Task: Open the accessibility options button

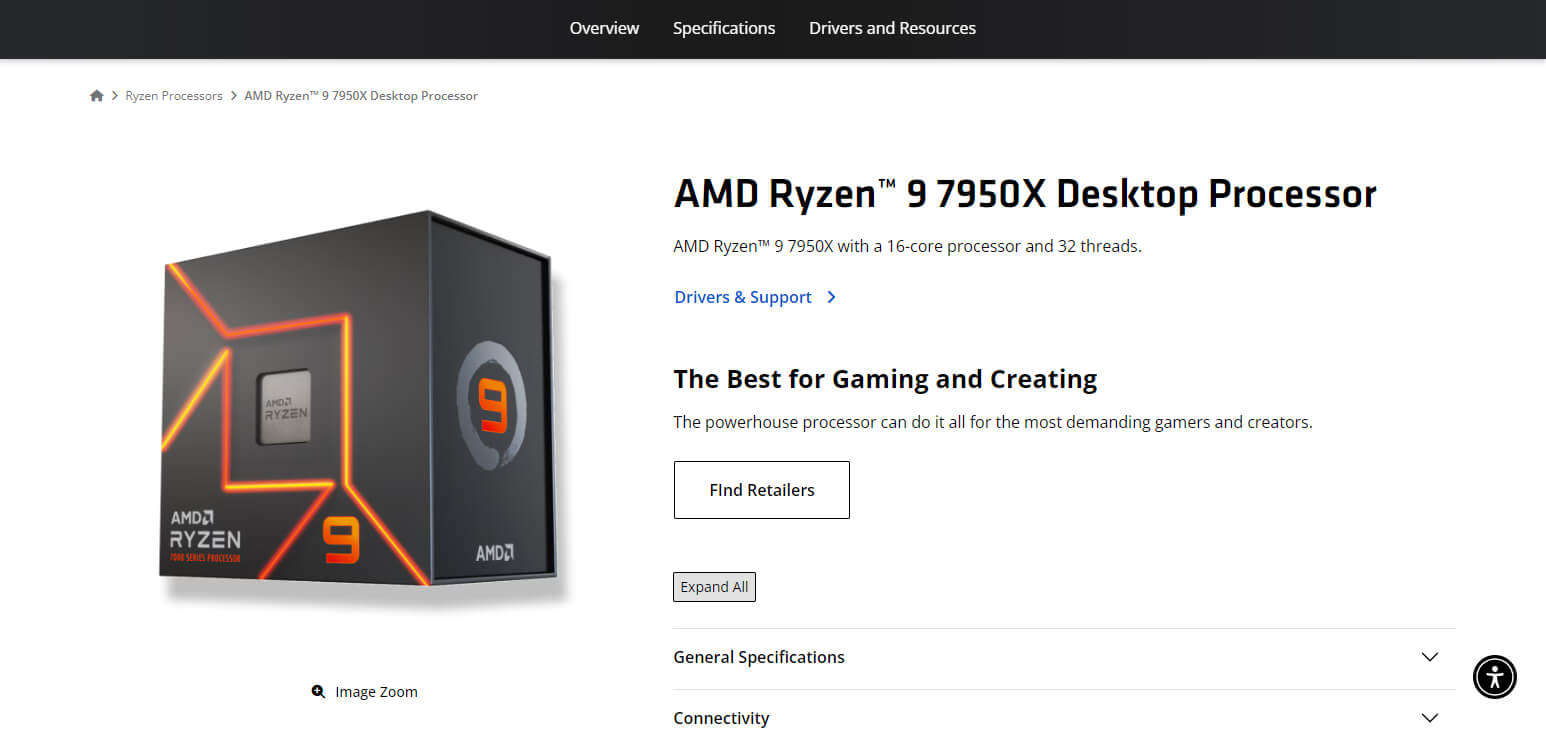Action: 1494,677
